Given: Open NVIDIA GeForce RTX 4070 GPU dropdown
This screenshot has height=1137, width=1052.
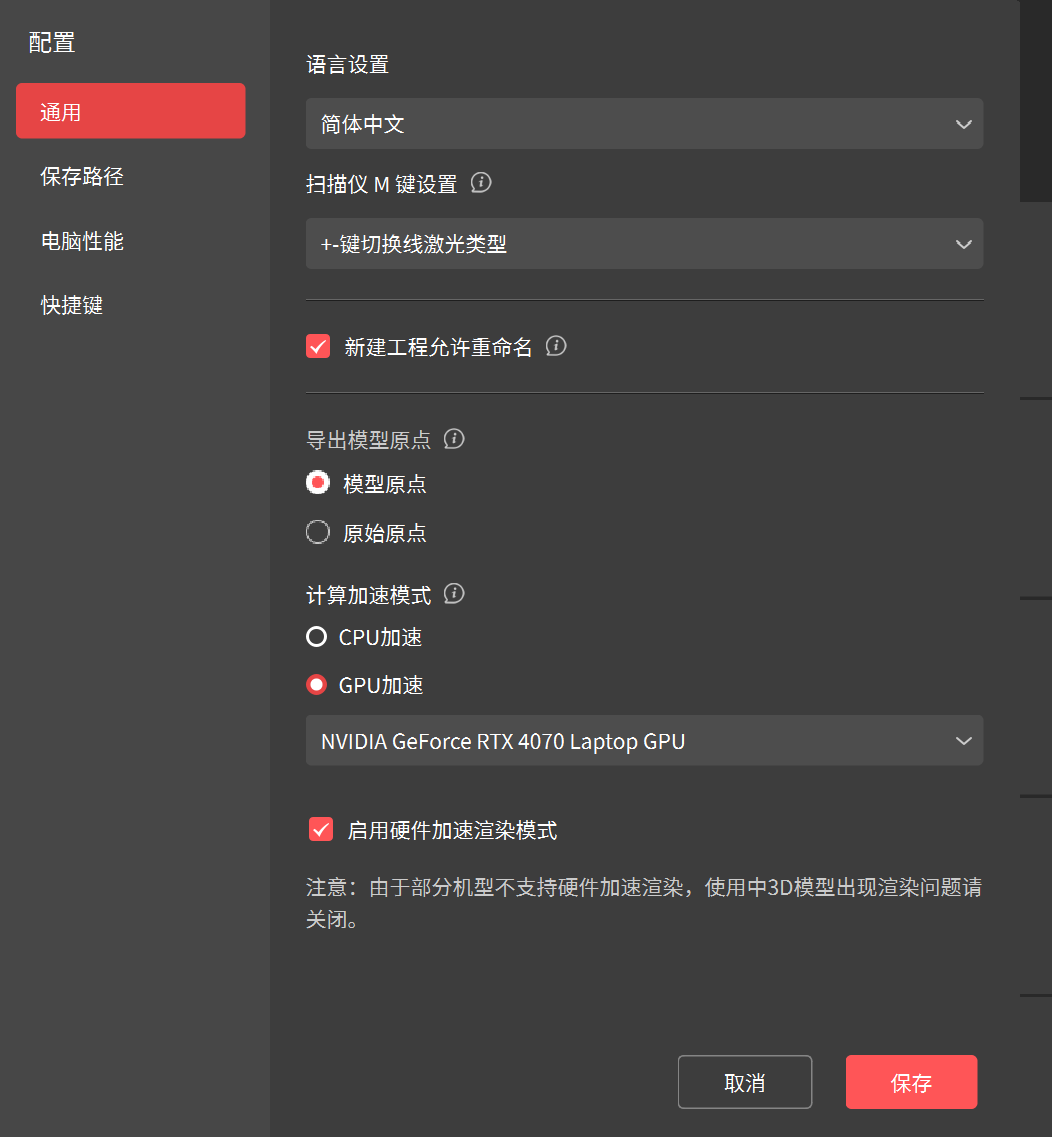Looking at the screenshot, I should tap(644, 741).
